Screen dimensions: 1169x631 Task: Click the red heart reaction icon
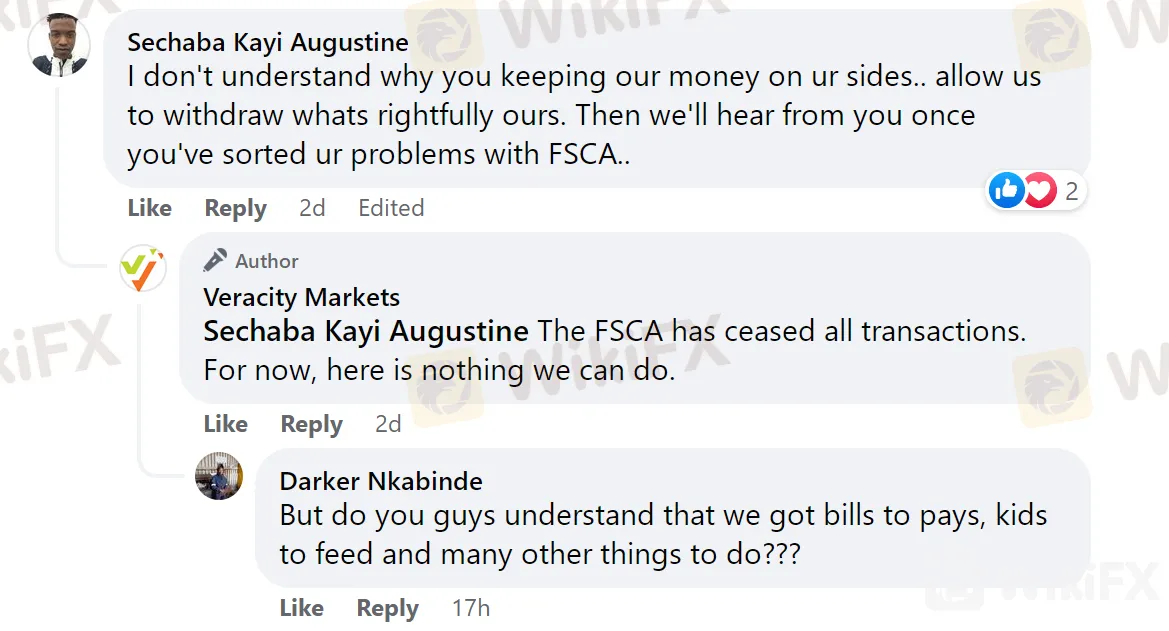(x=1040, y=191)
